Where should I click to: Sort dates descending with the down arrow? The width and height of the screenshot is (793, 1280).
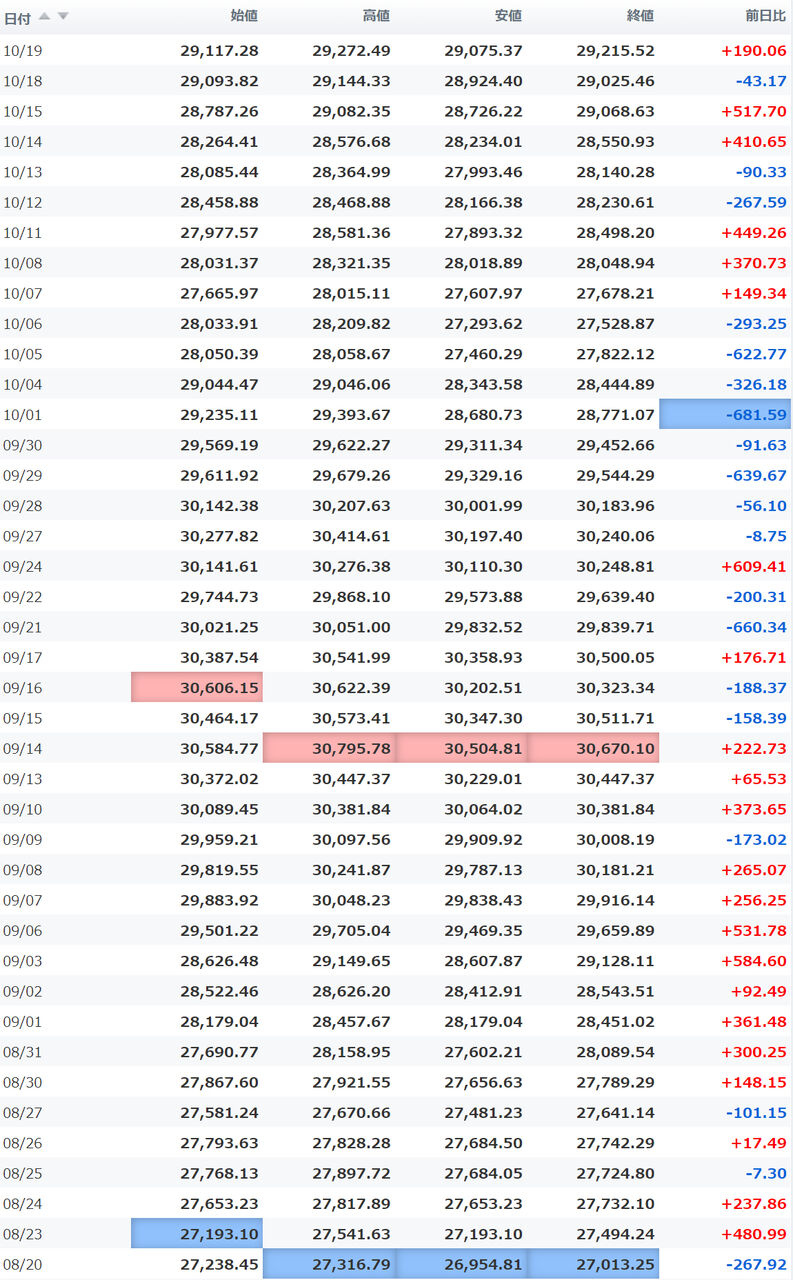point(63,16)
